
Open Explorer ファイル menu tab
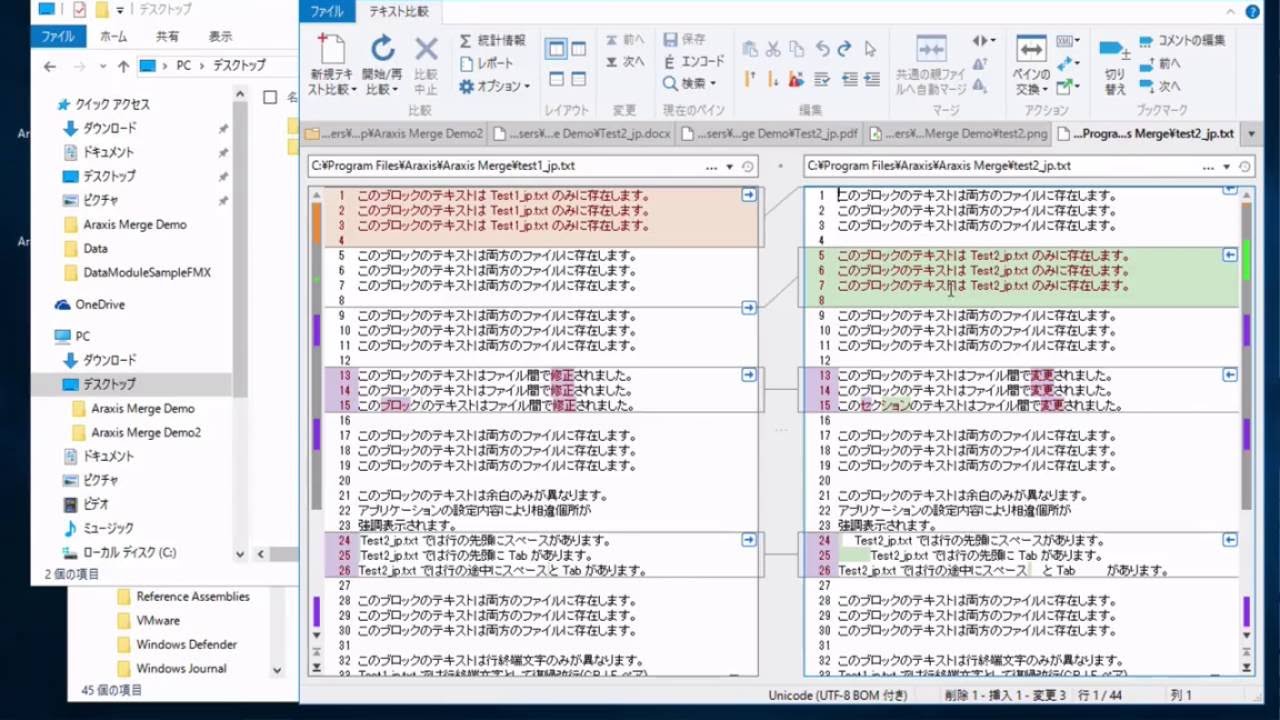[57, 36]
